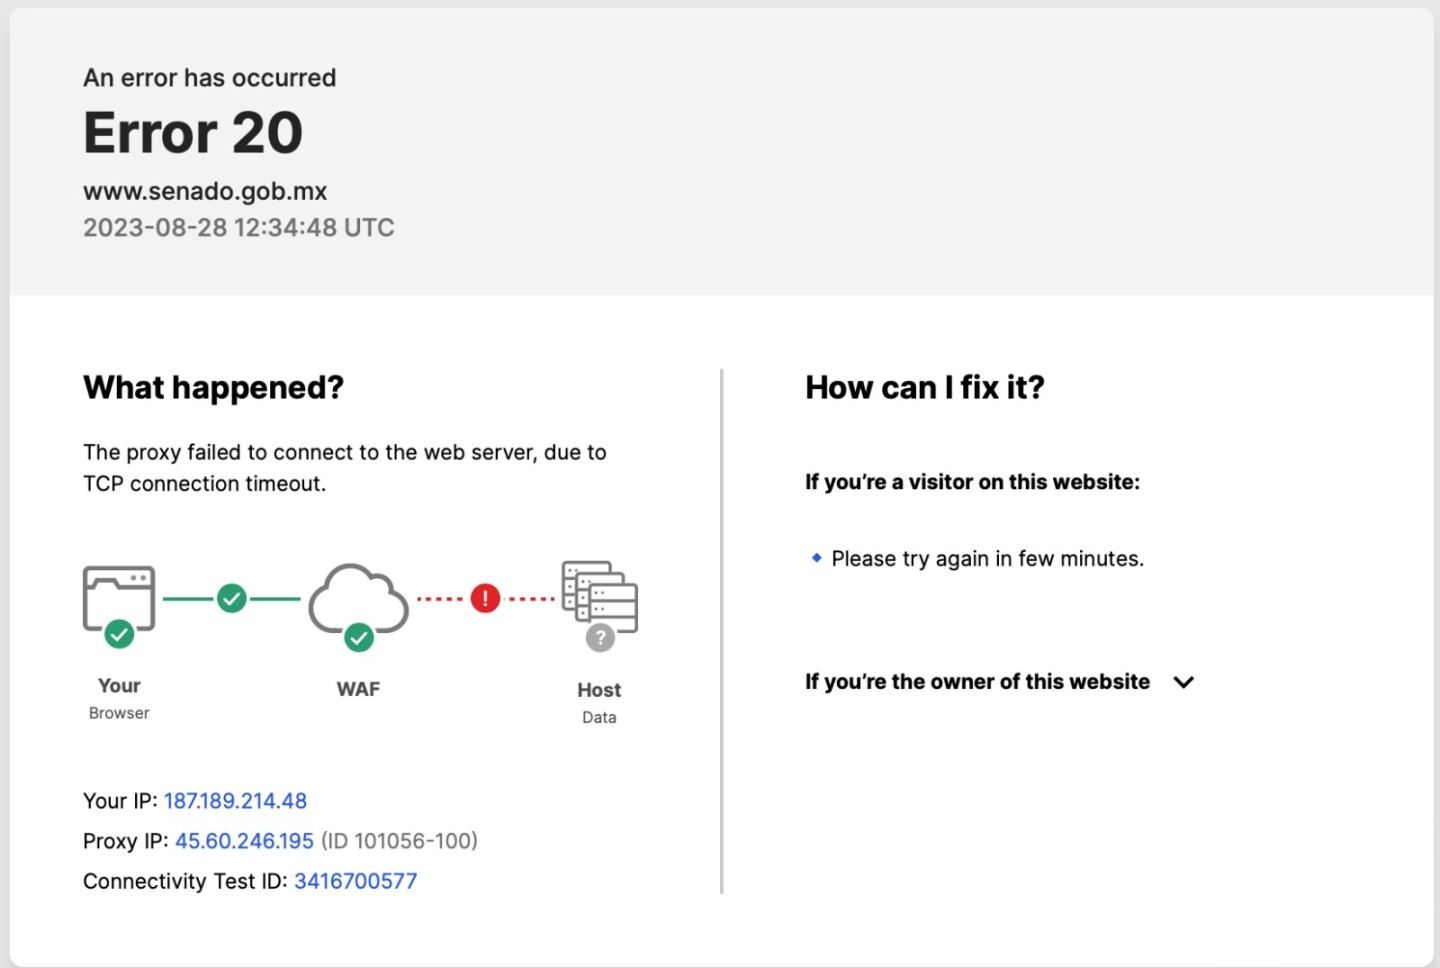Expand the website owner section chevron
The image size is (1440, 968).
click(x=1184, y=682)
